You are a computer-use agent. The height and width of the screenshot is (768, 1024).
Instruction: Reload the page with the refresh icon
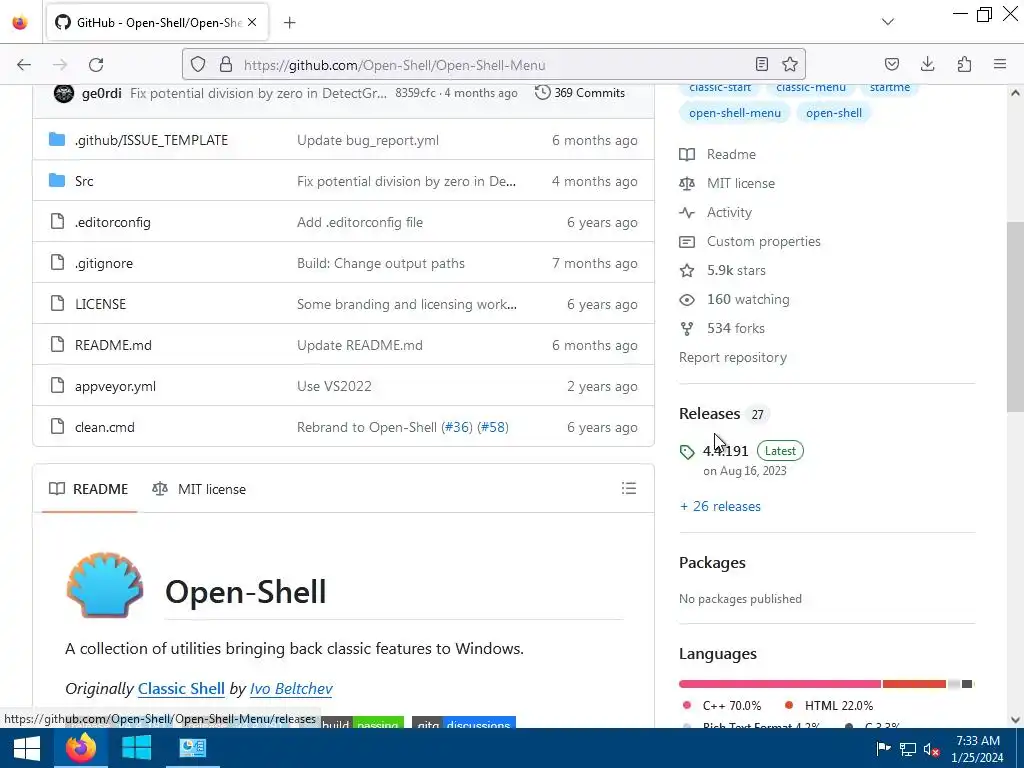[96, 65]
